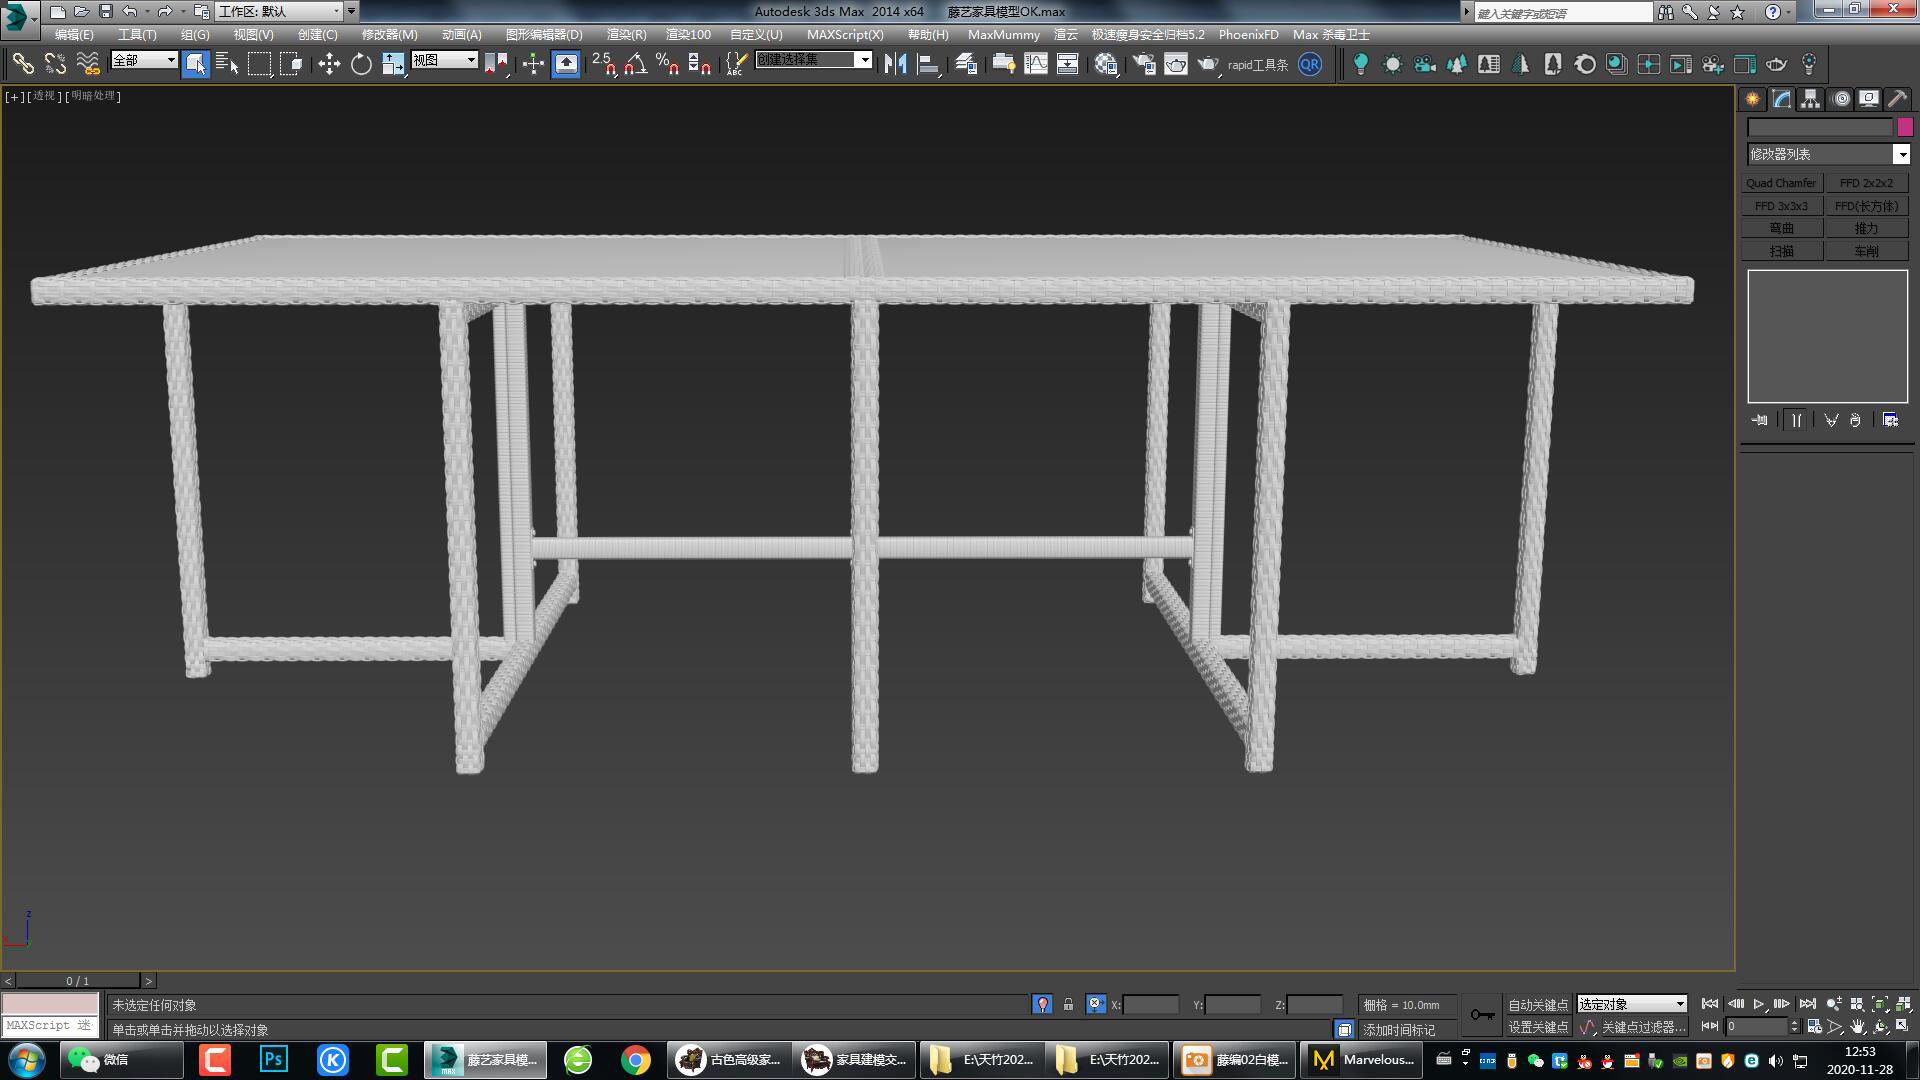
Task: Open the 渲染(R) menu
Action: tap(625, 34)
